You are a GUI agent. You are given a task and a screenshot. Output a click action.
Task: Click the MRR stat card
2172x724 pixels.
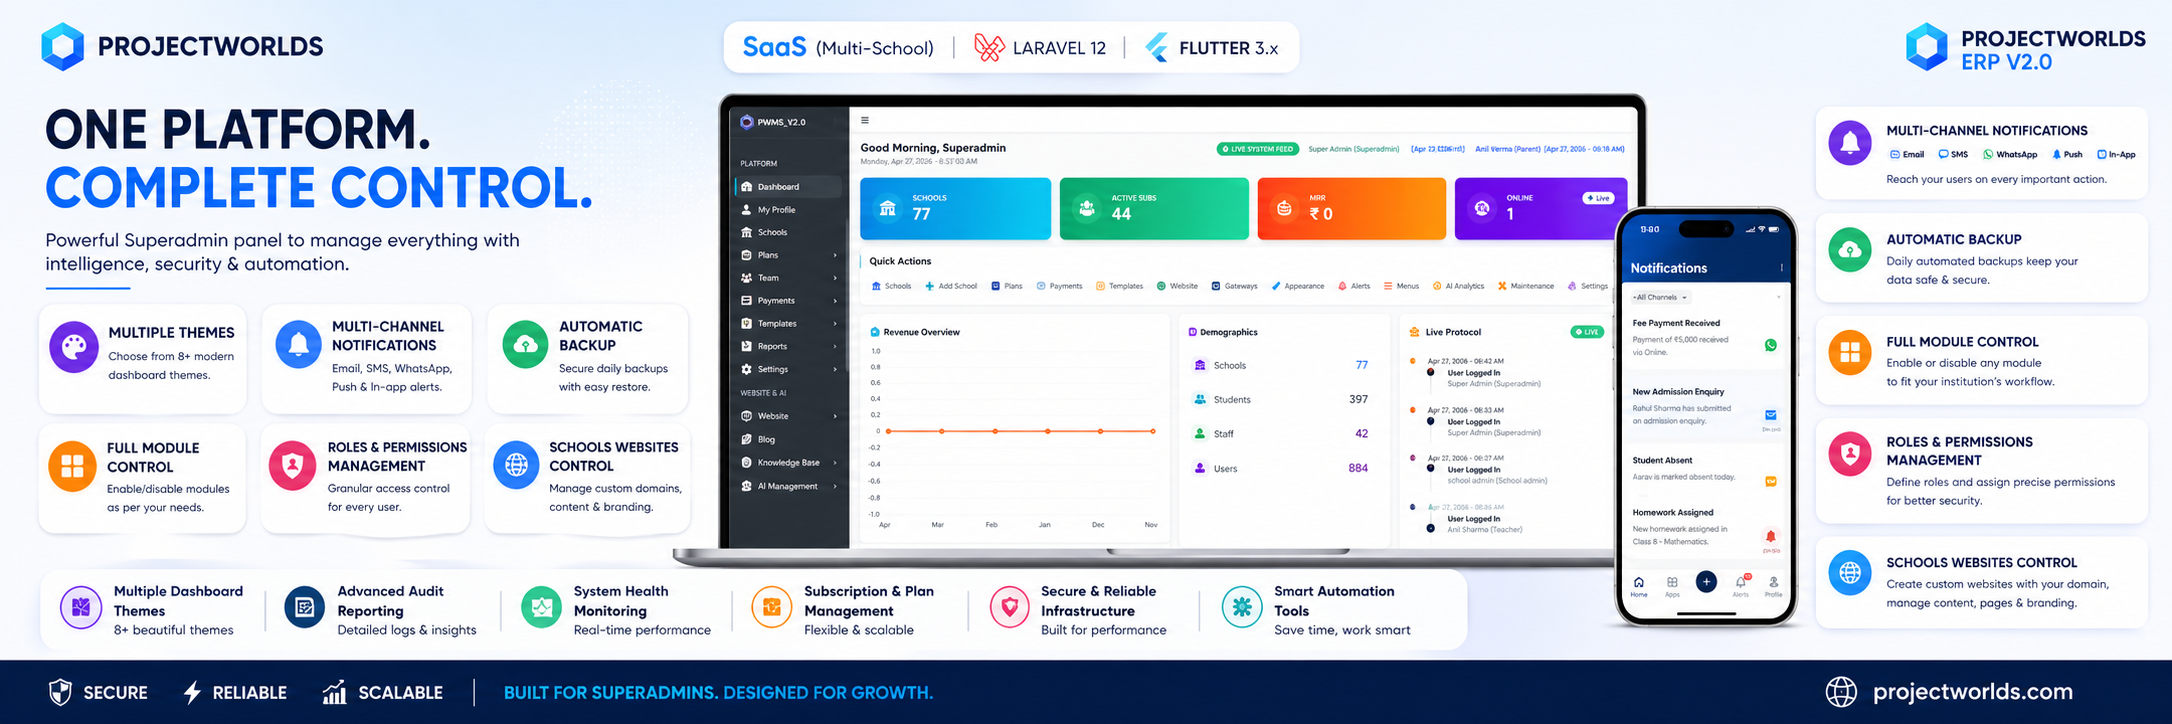1351,209
